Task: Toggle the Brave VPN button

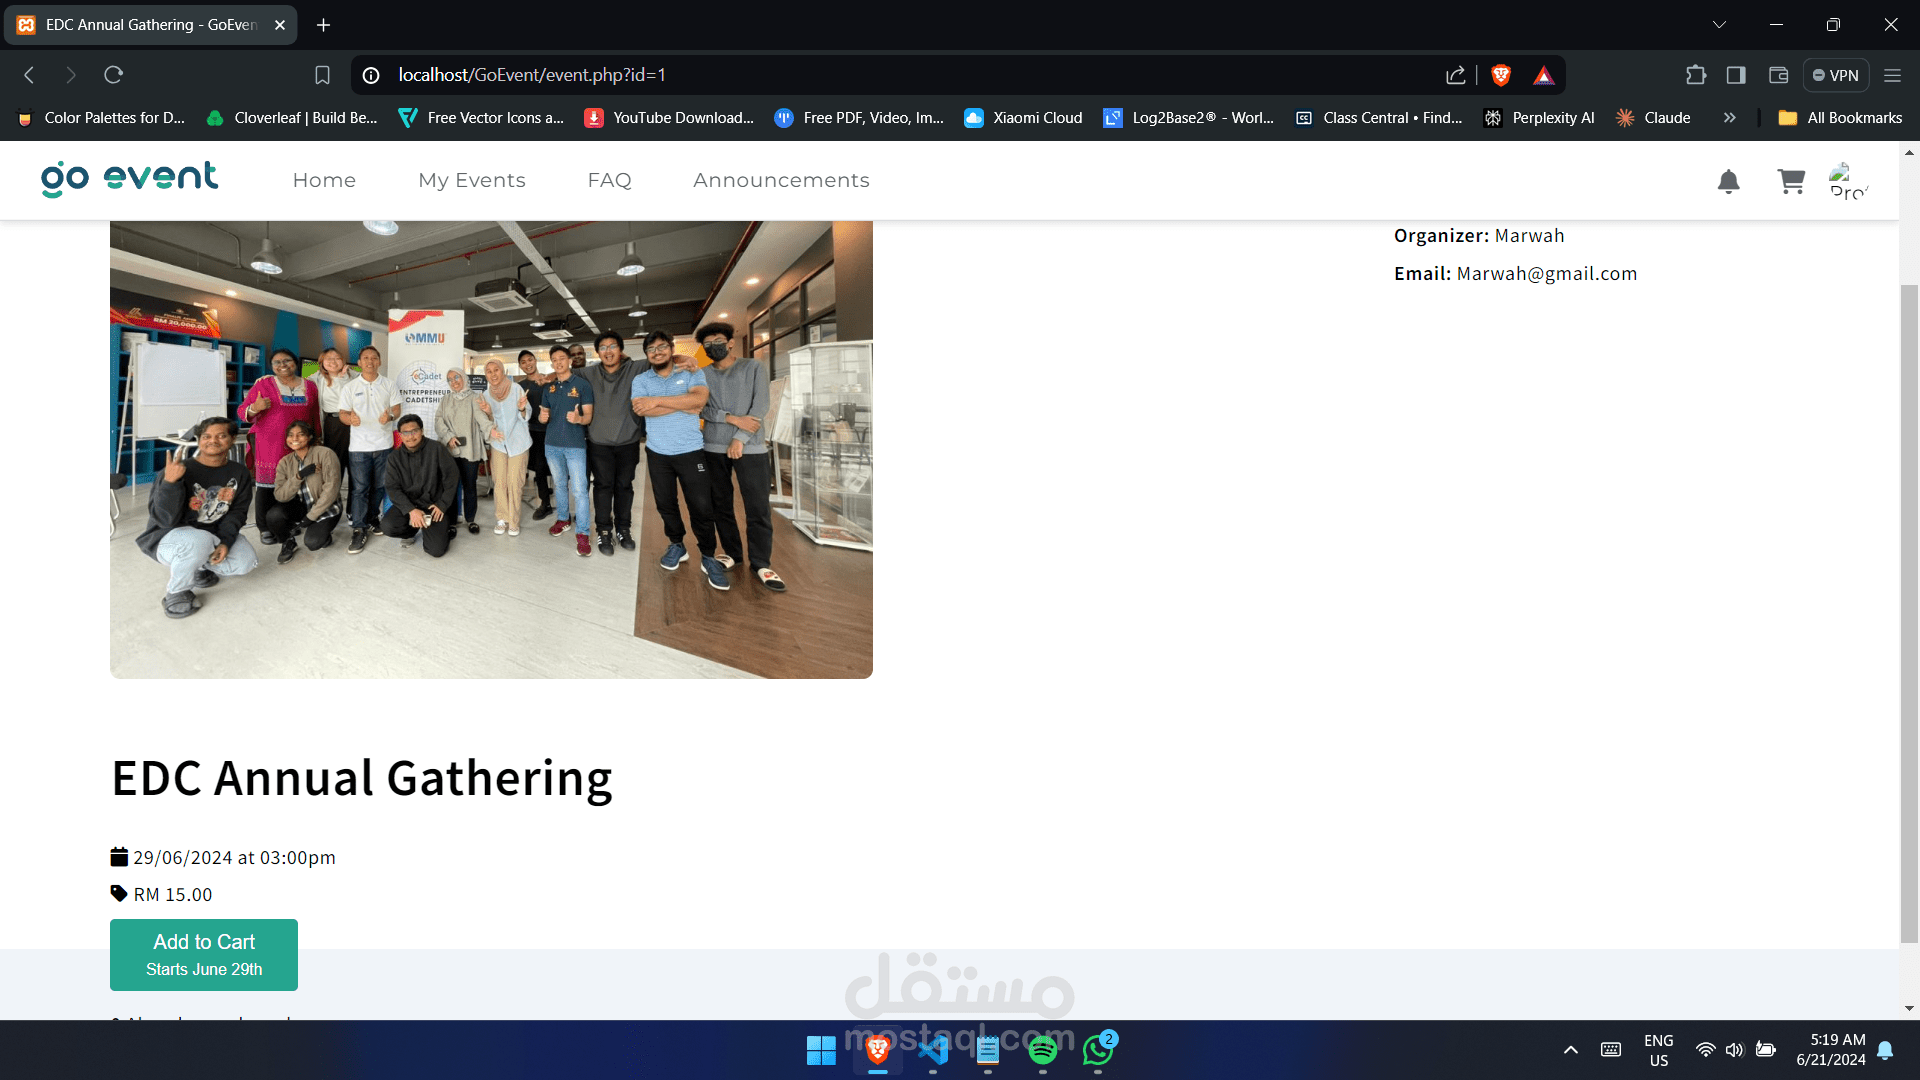Action: pyautogui.click(x=1836, y=75)
